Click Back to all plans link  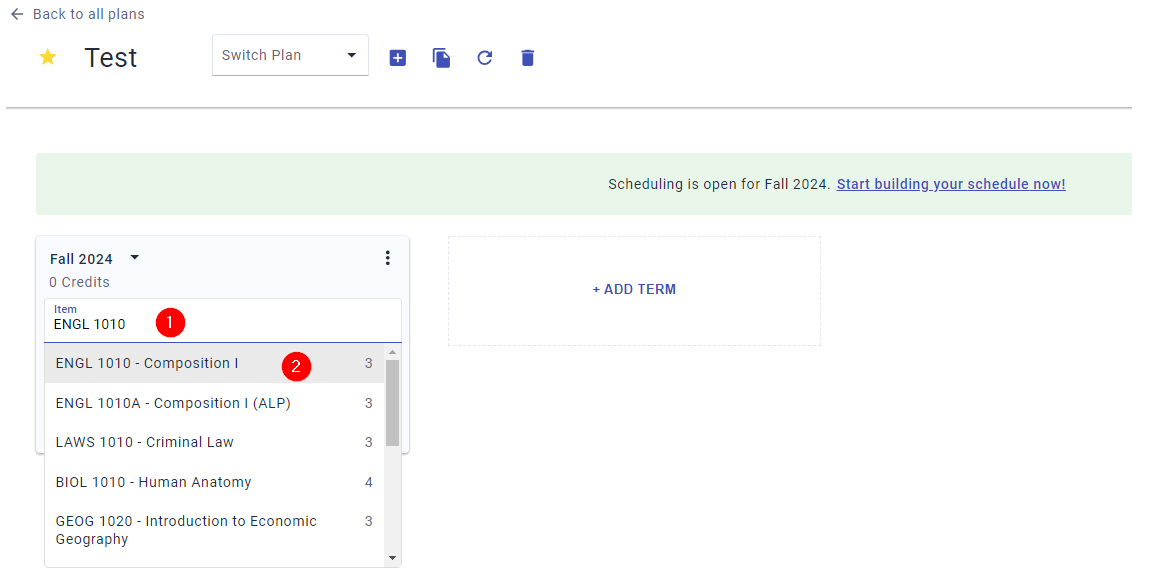pyautogui.click(x=88, y=14)
